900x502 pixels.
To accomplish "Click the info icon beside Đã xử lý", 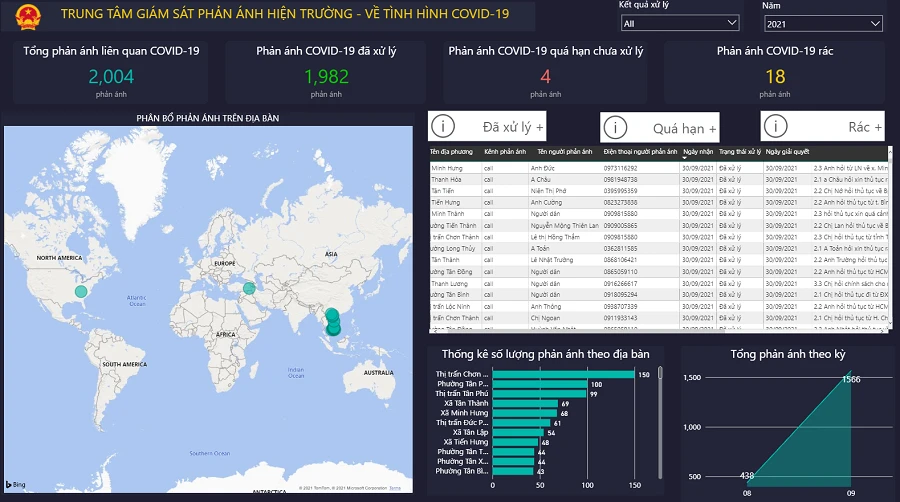I will pos(442,127).
